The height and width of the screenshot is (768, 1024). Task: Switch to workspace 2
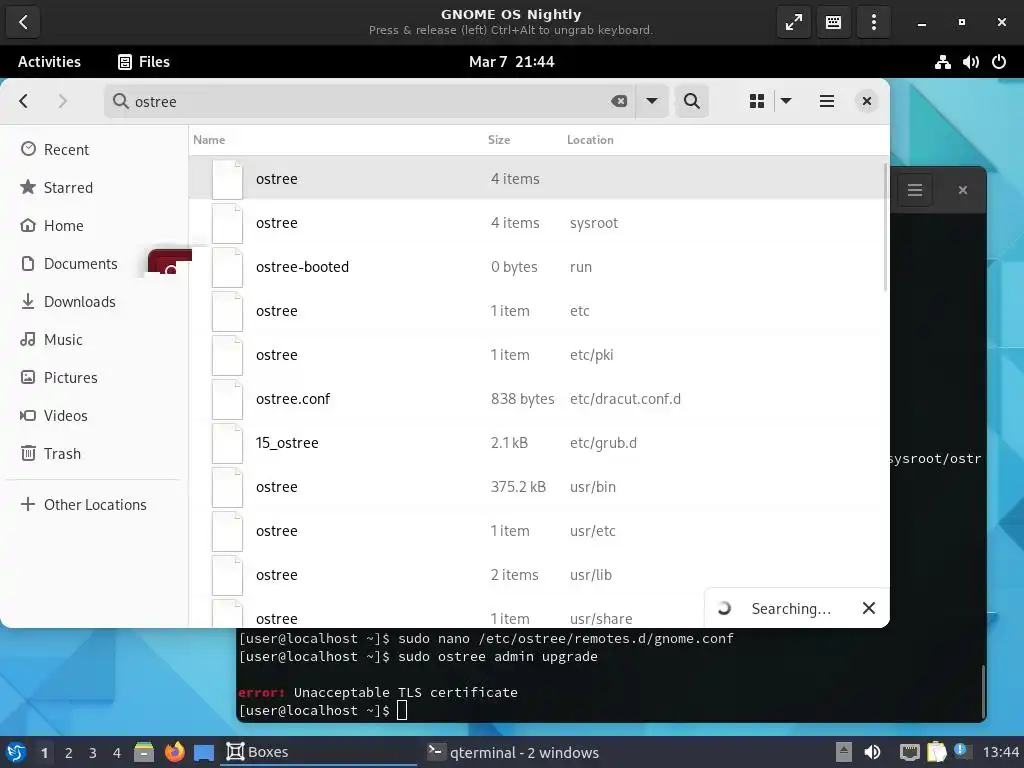click(x=69, y=752)
